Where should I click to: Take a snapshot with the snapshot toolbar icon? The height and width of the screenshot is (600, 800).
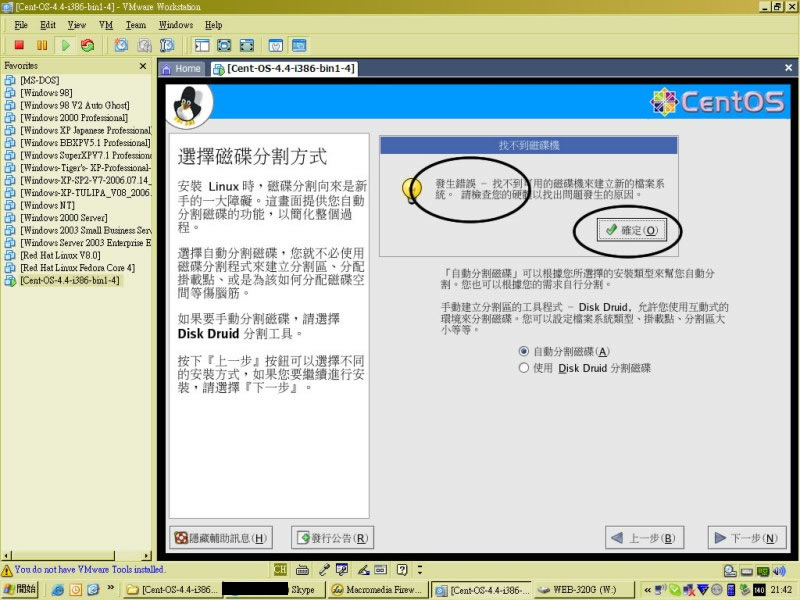(x=121, y=45)
